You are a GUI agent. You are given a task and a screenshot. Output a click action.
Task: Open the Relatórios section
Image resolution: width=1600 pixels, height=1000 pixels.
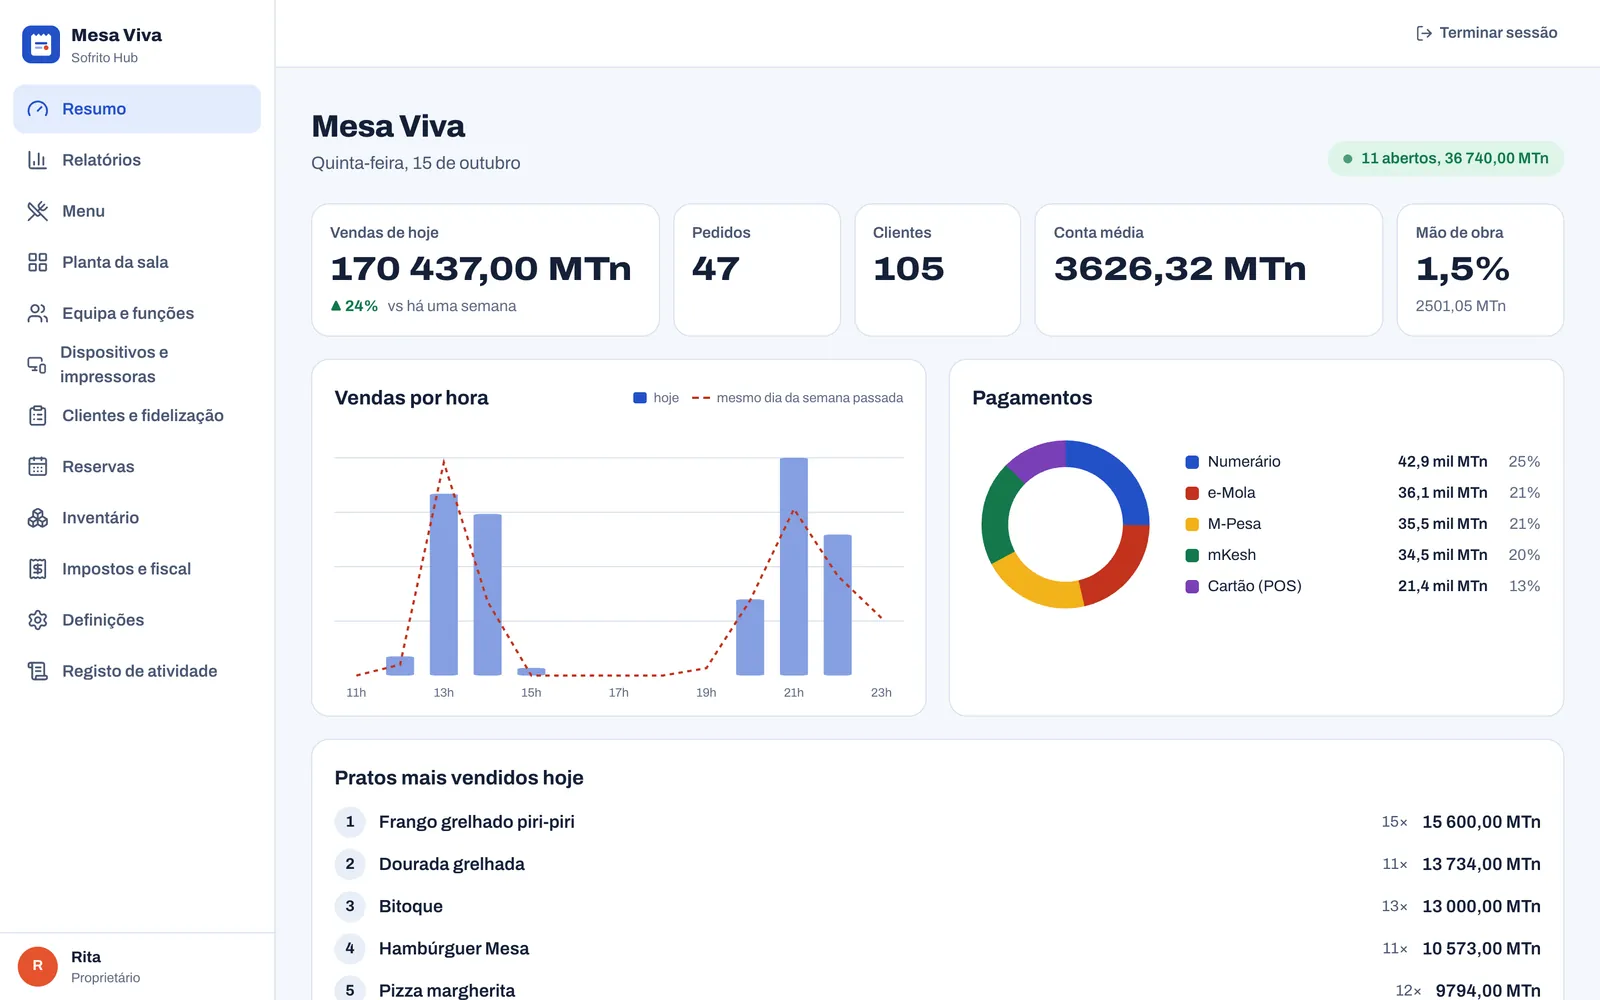137,160
